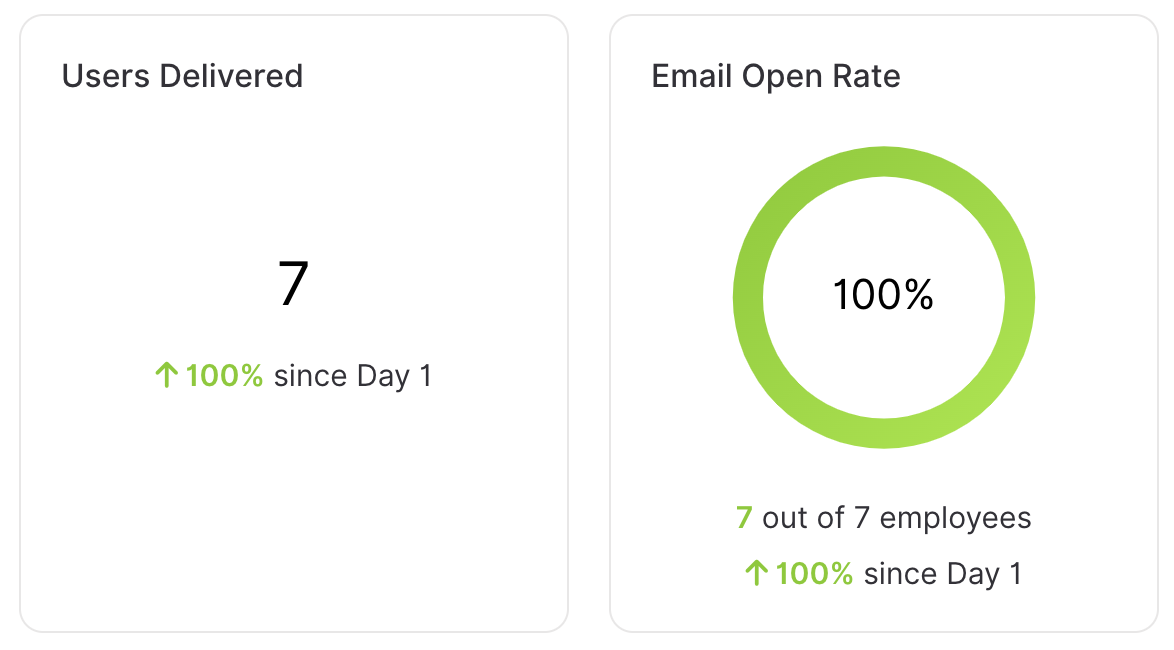Click the top arc of the green ring
Screen dimensions: 1174x650
(883, 162)
